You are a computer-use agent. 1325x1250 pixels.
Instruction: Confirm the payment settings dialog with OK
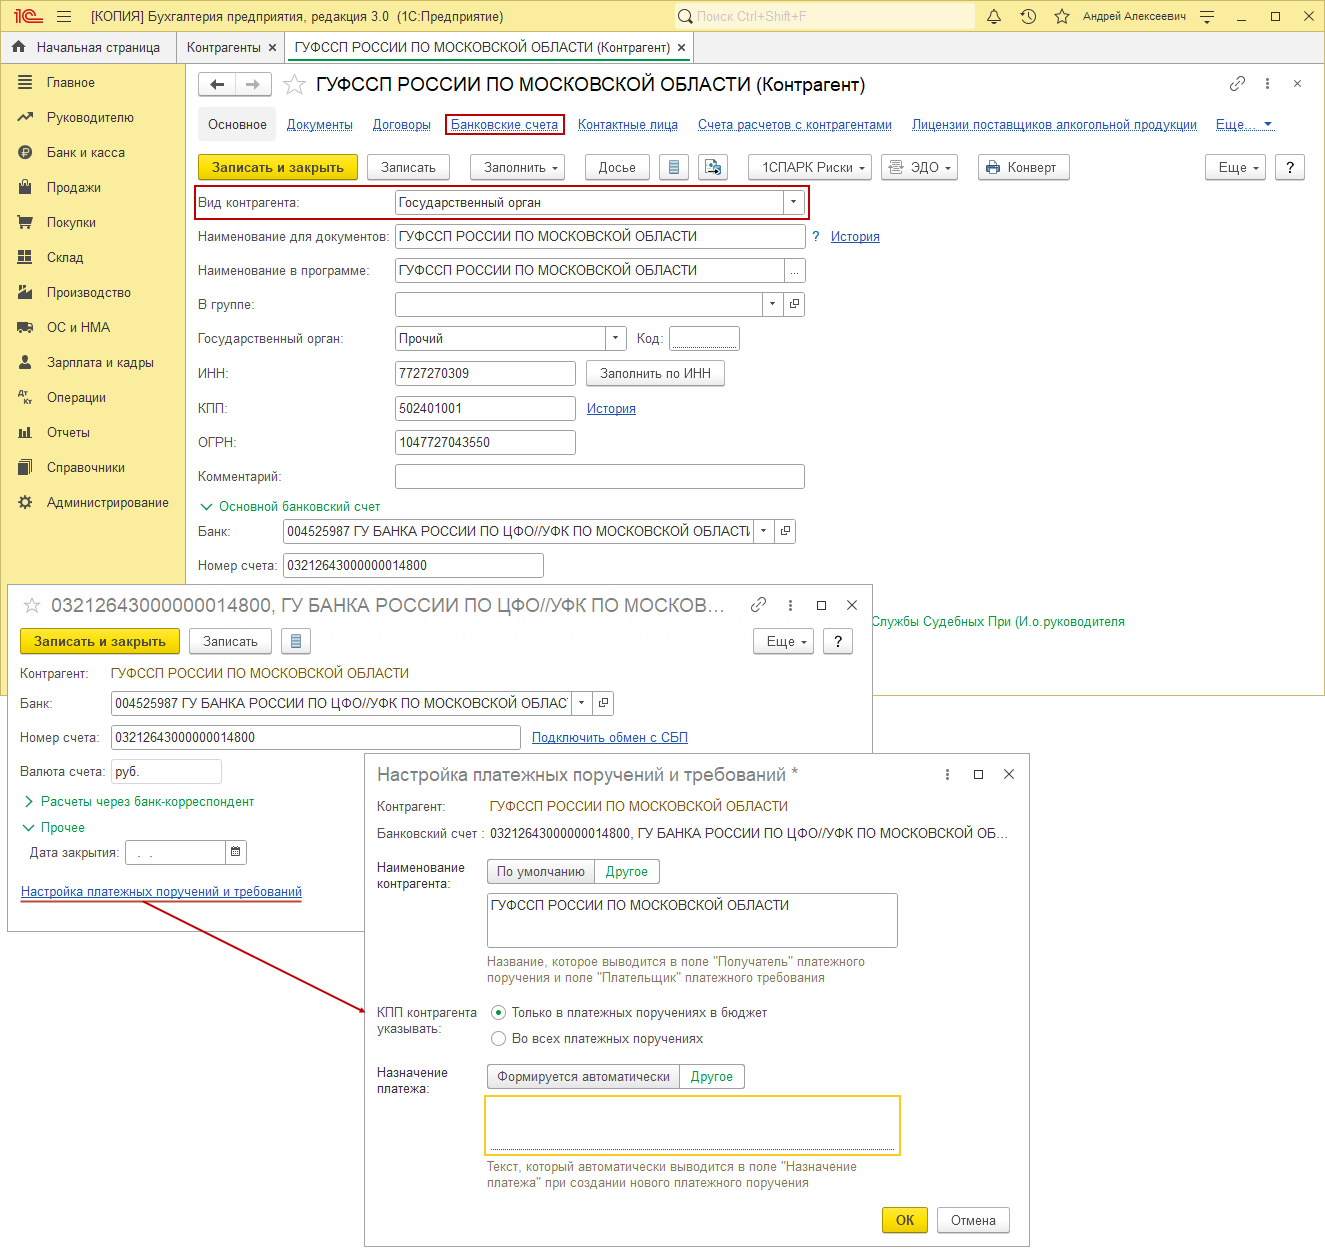tap(905, 1220)
